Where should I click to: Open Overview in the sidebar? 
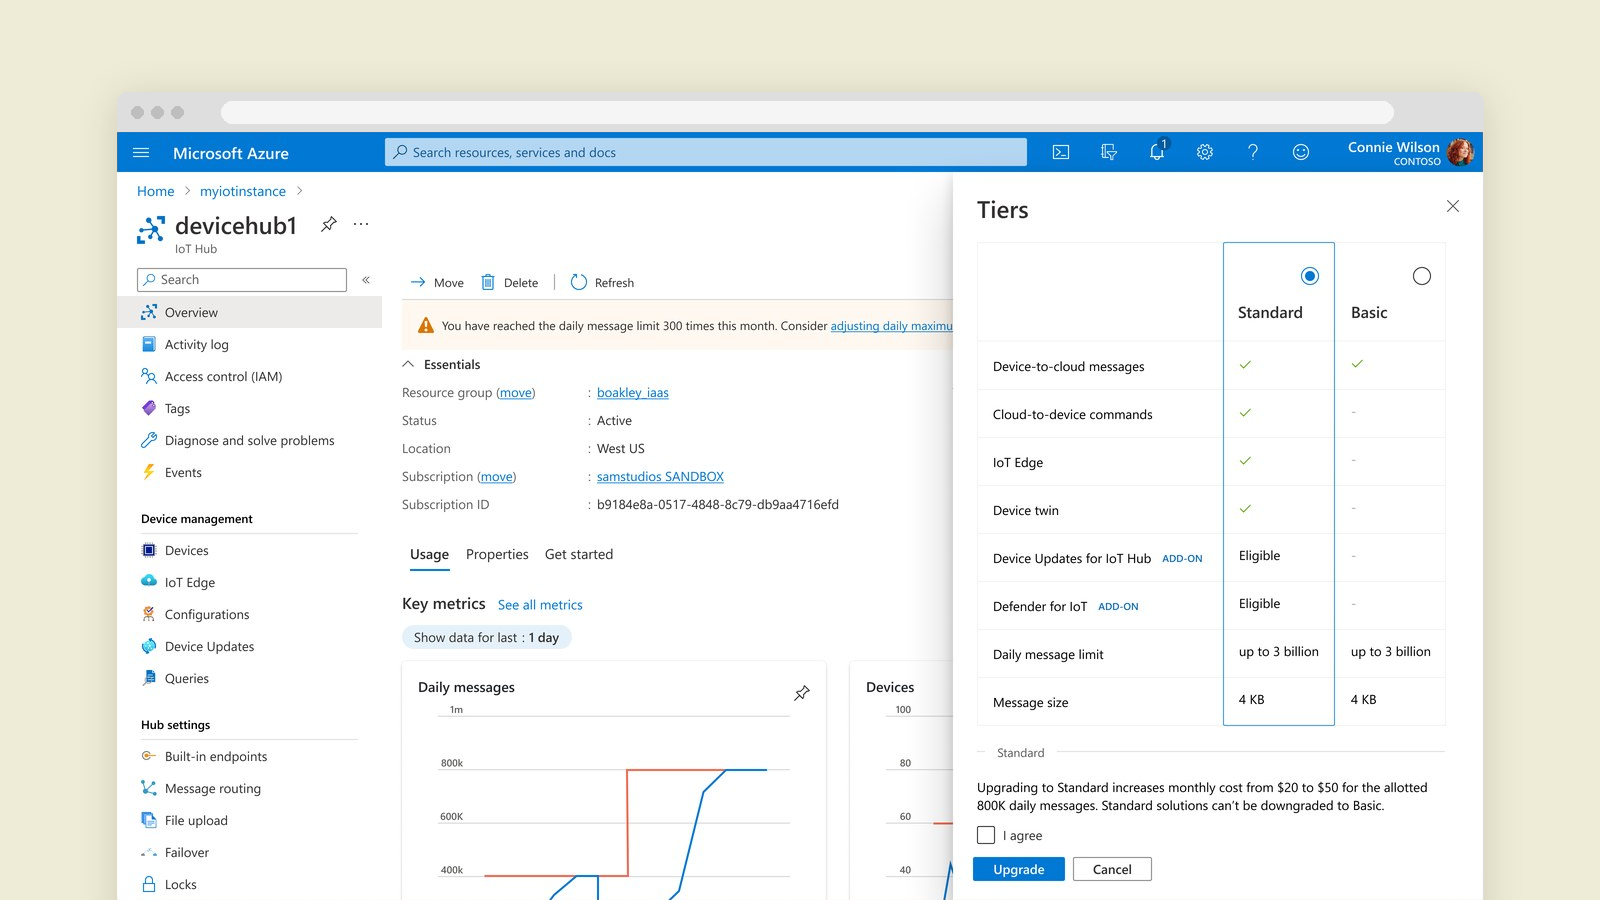coord(250,312)
